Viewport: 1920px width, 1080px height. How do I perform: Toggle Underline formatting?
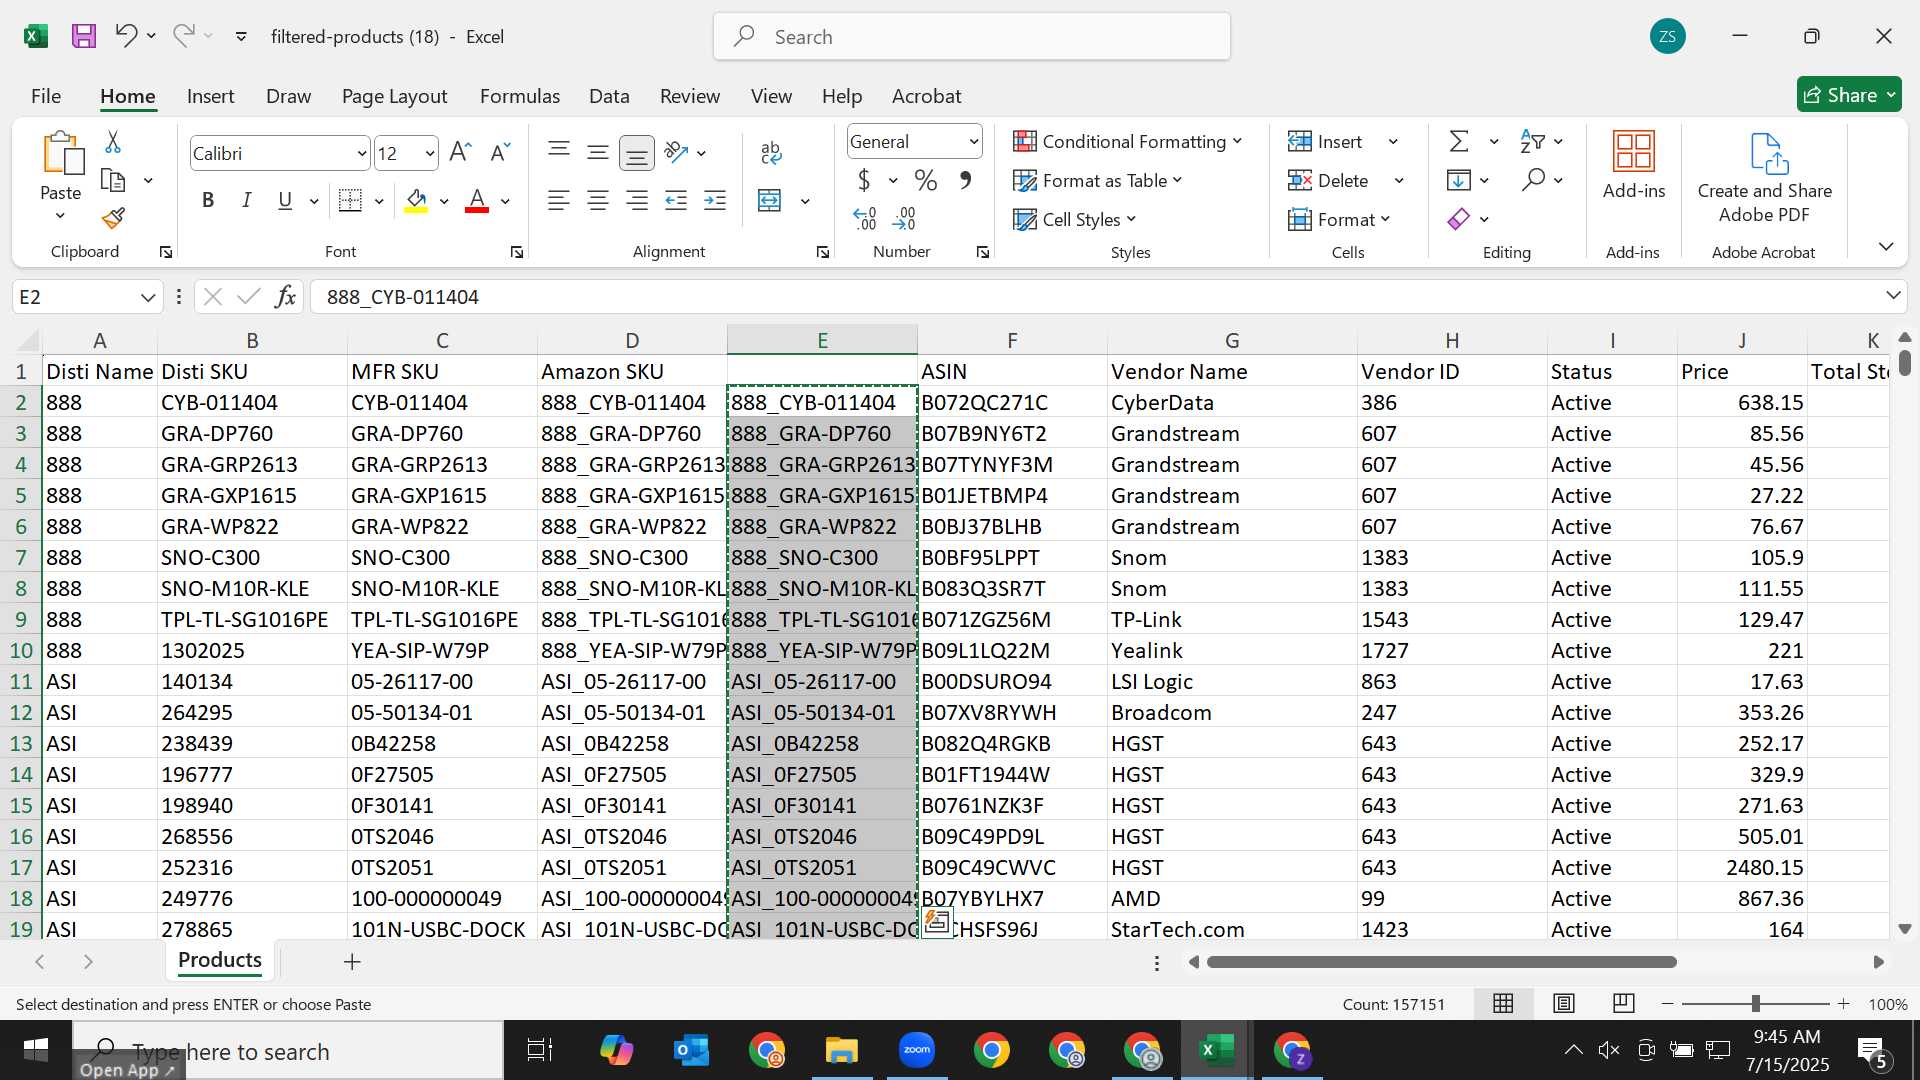[x=285, y=201]
